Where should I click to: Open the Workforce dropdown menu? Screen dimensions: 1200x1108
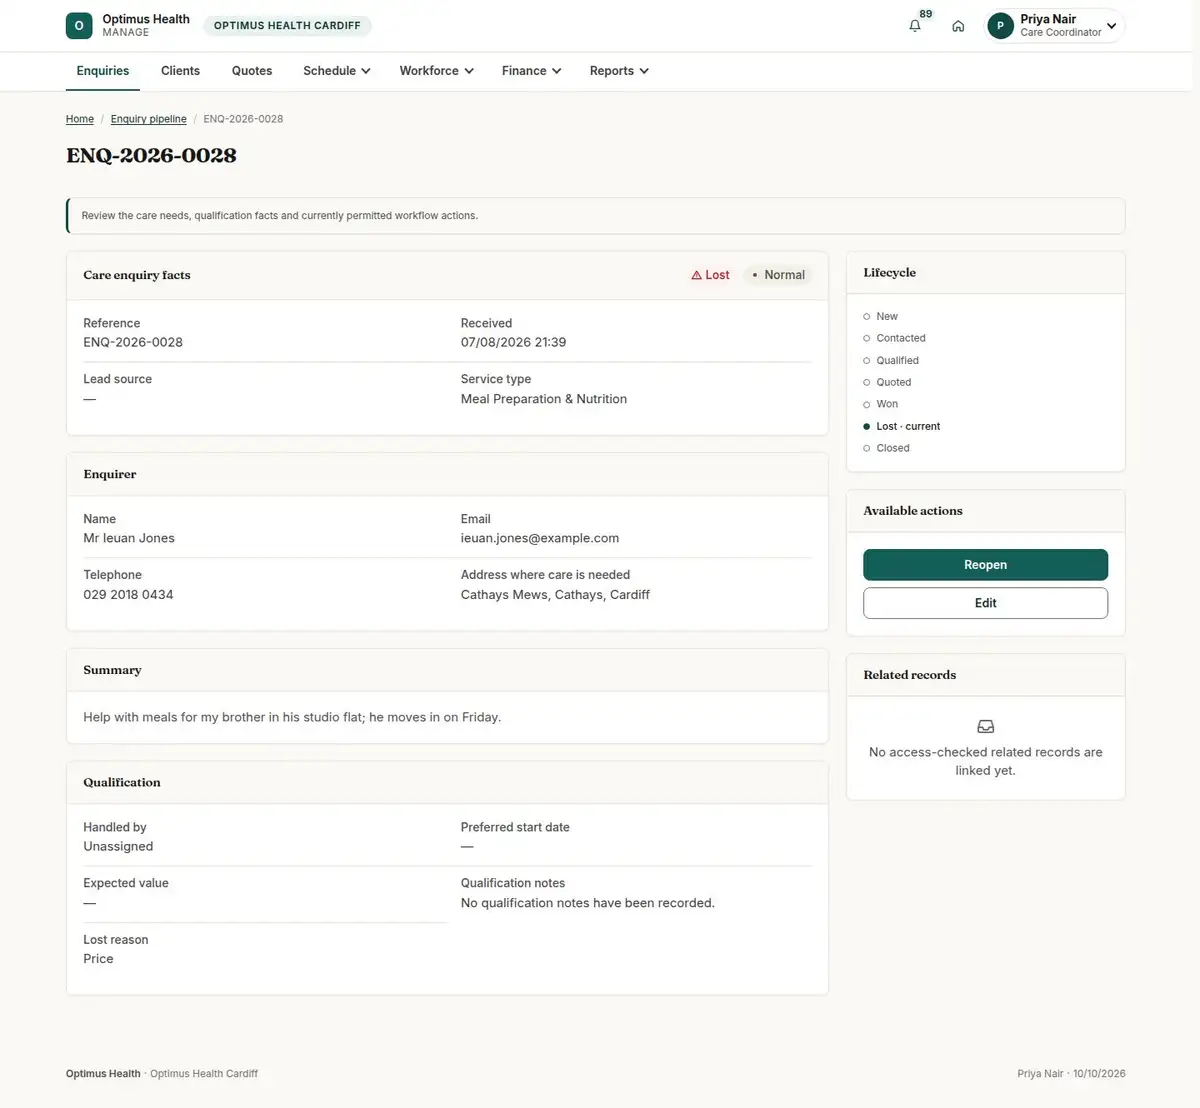click(437, 71)
